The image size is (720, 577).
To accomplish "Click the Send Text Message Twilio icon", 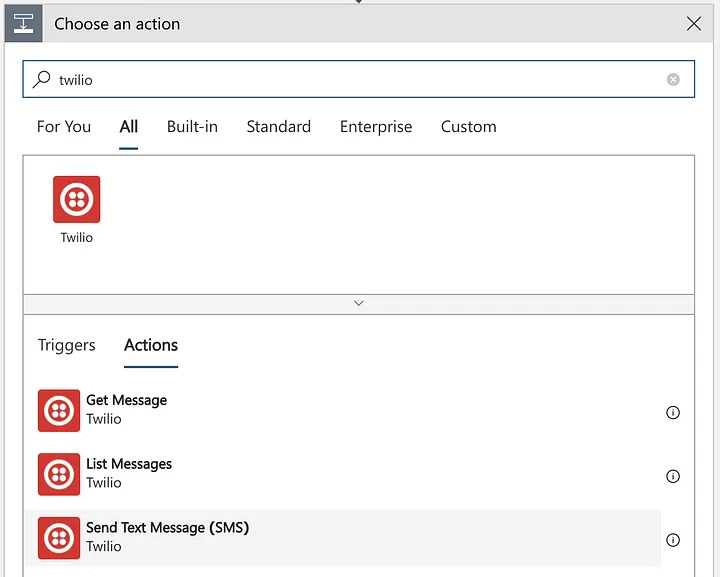I will [59, 537].
